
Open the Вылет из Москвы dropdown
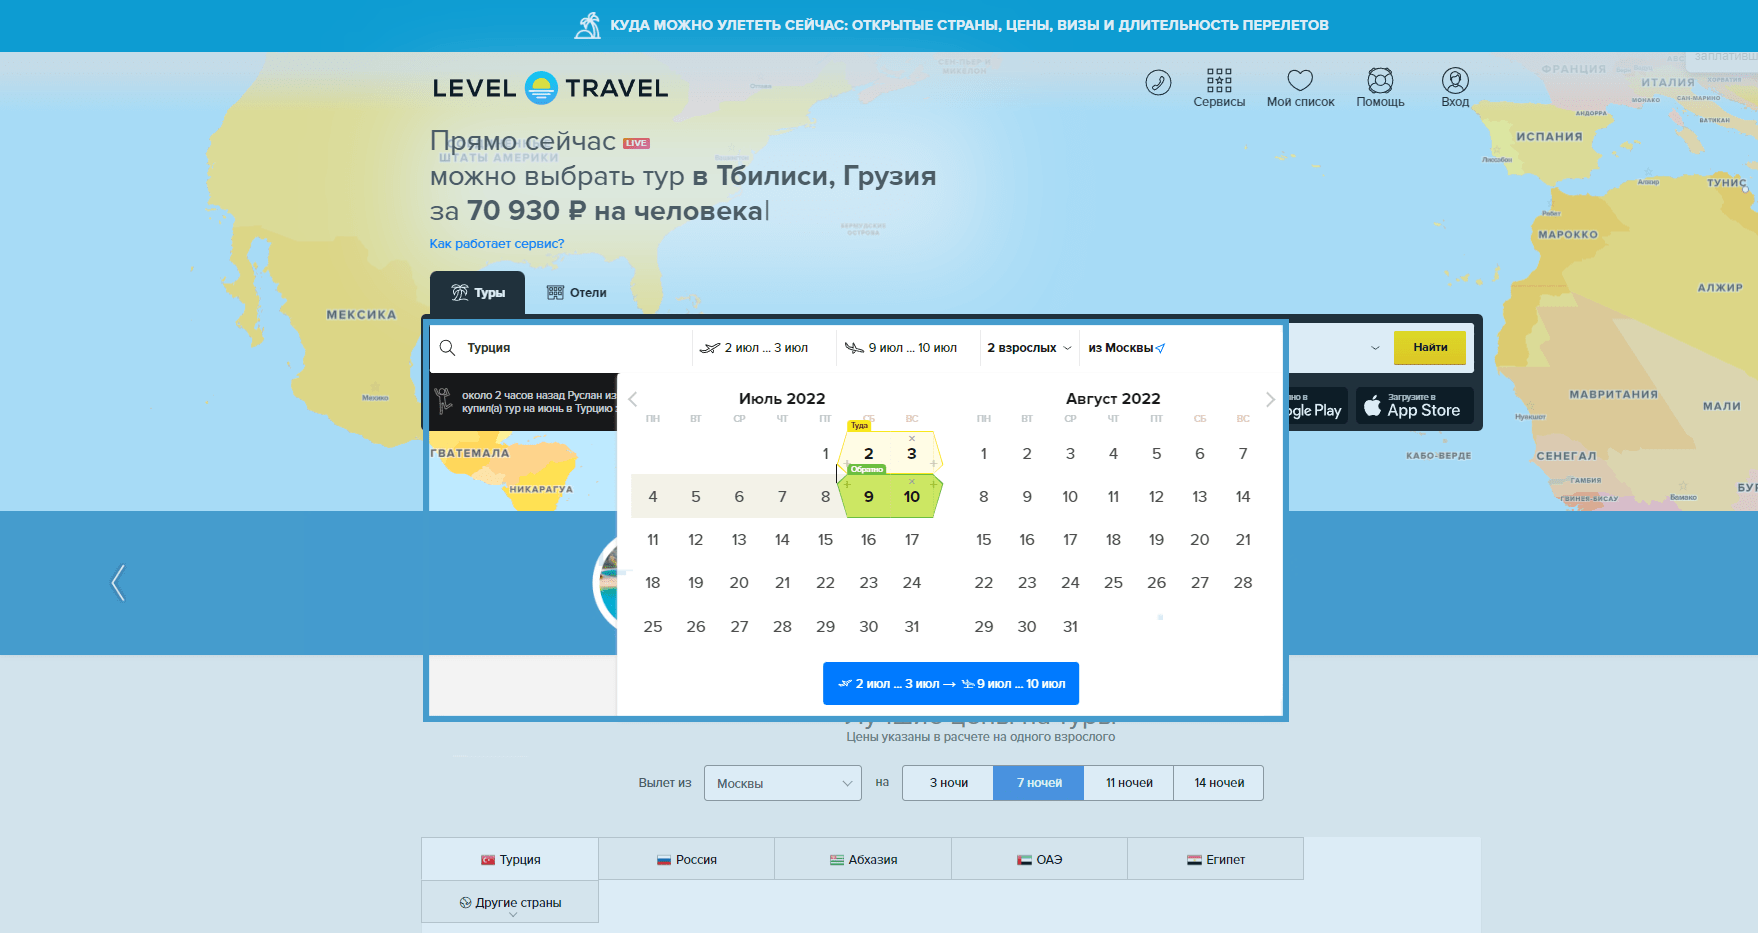[x=783, y=783]
